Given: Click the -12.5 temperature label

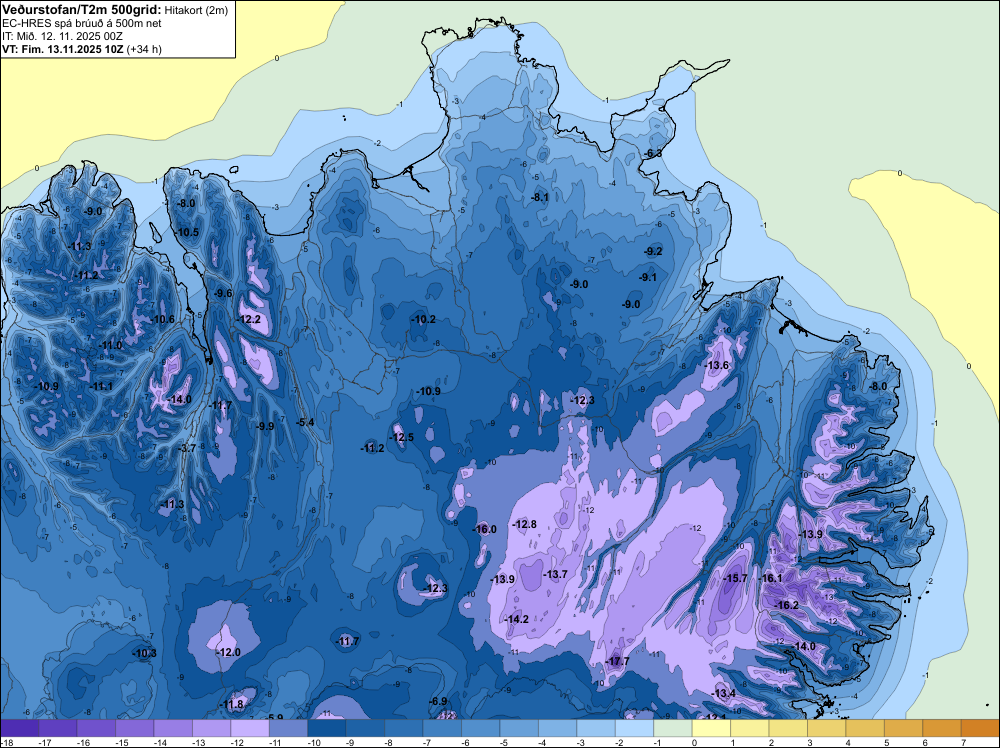Looking at the screenshot, I should click(402, 437).
